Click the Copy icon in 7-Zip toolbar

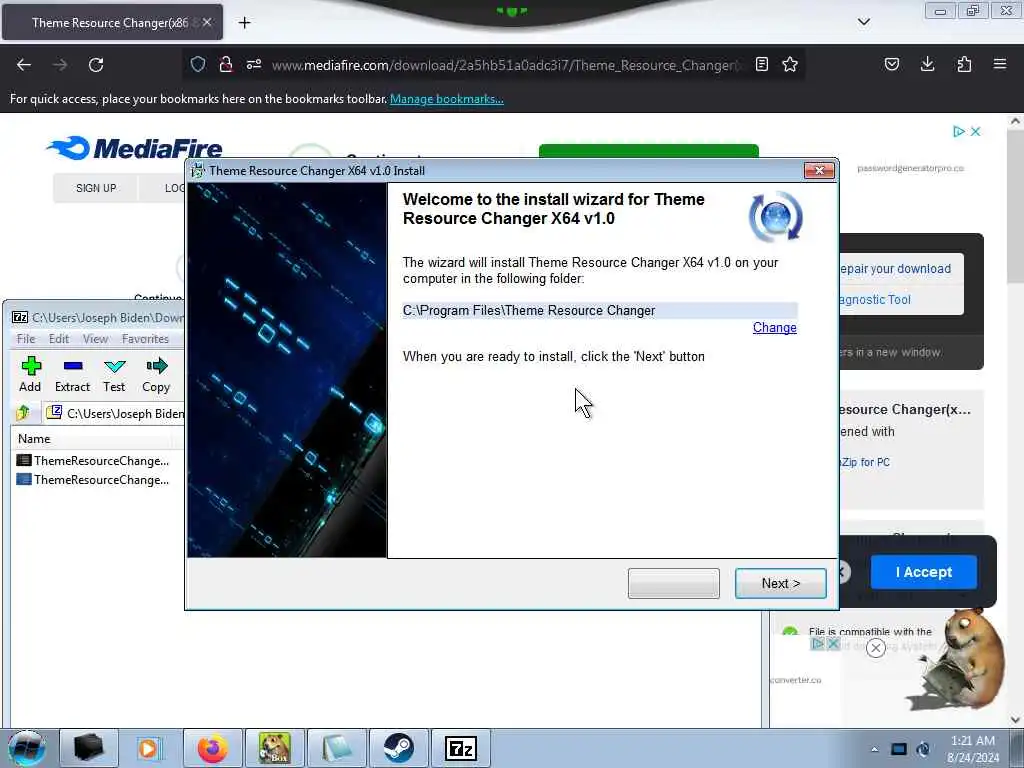click(156, 375)
